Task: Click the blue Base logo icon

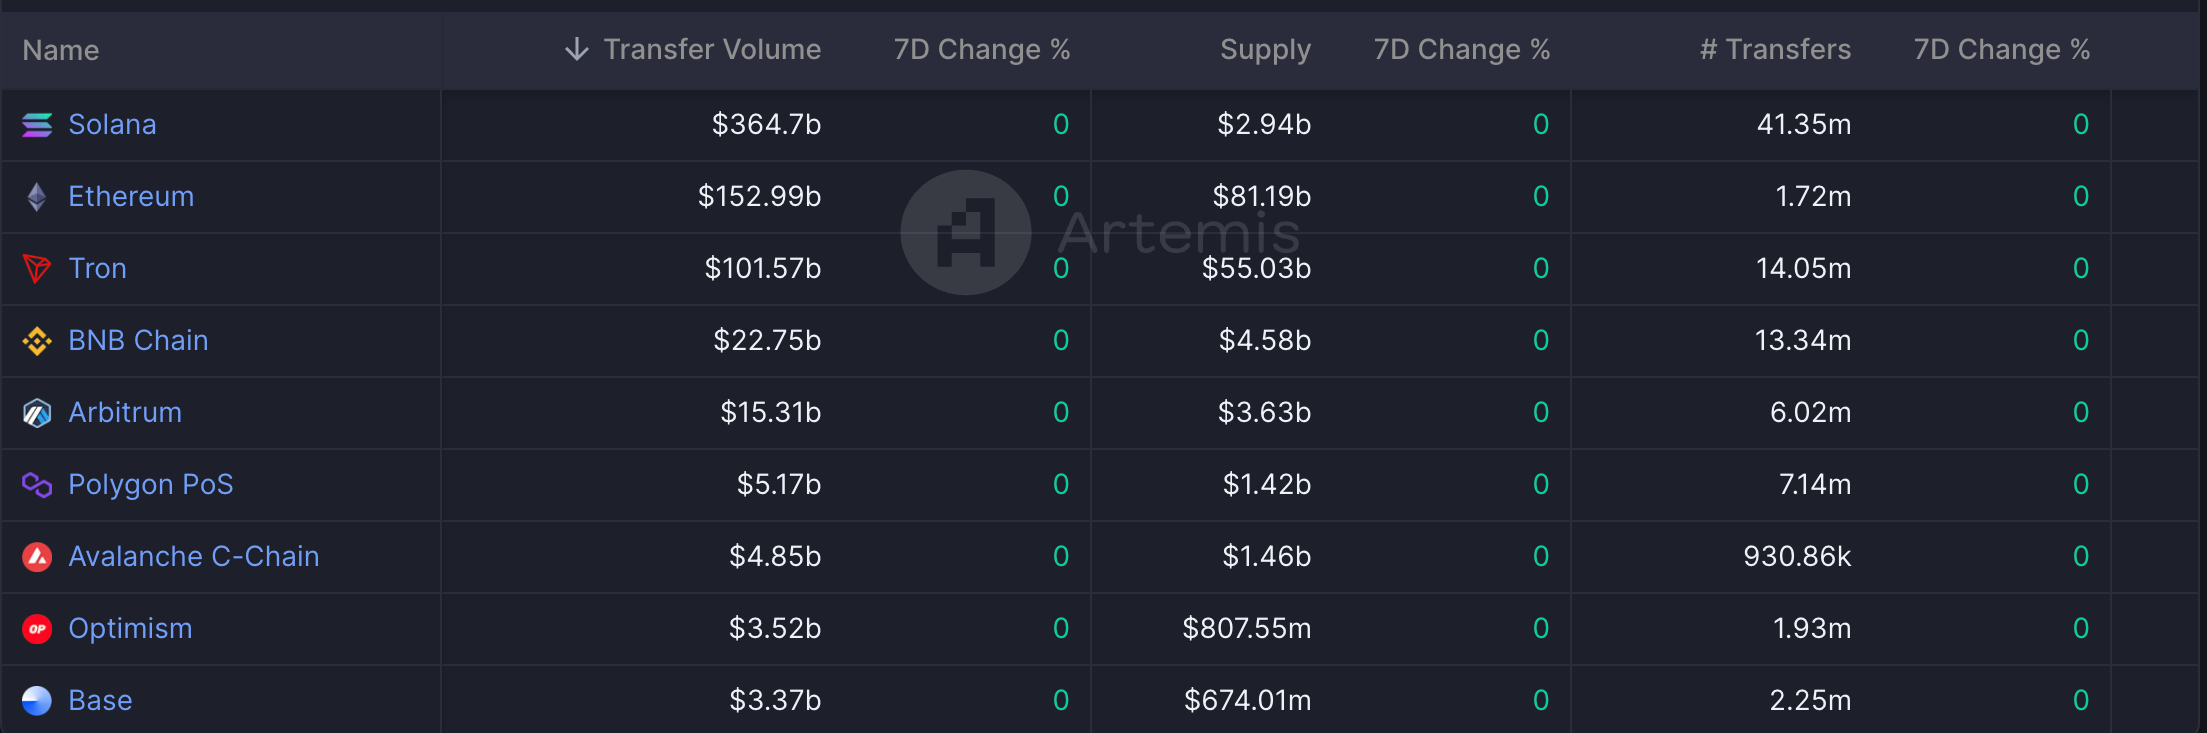Action: [x=37, y=701]
